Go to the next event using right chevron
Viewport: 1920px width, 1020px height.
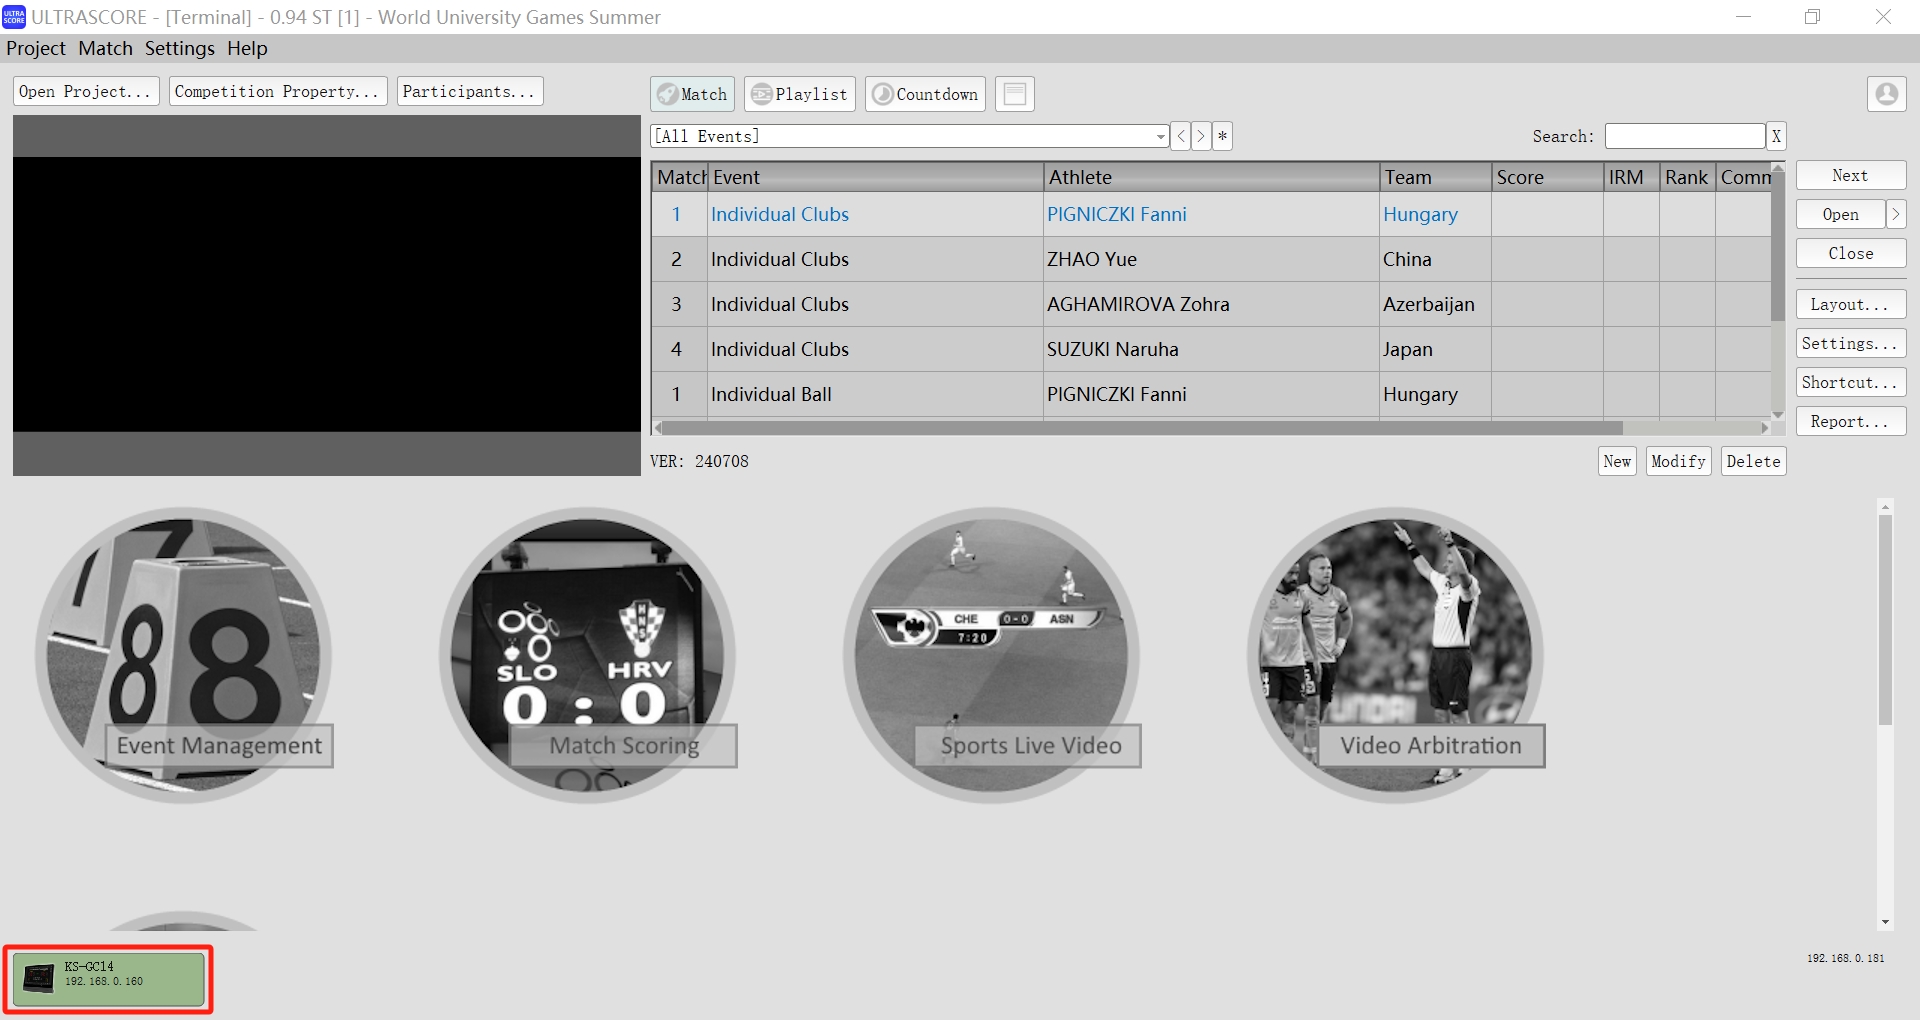[1201, 136]
